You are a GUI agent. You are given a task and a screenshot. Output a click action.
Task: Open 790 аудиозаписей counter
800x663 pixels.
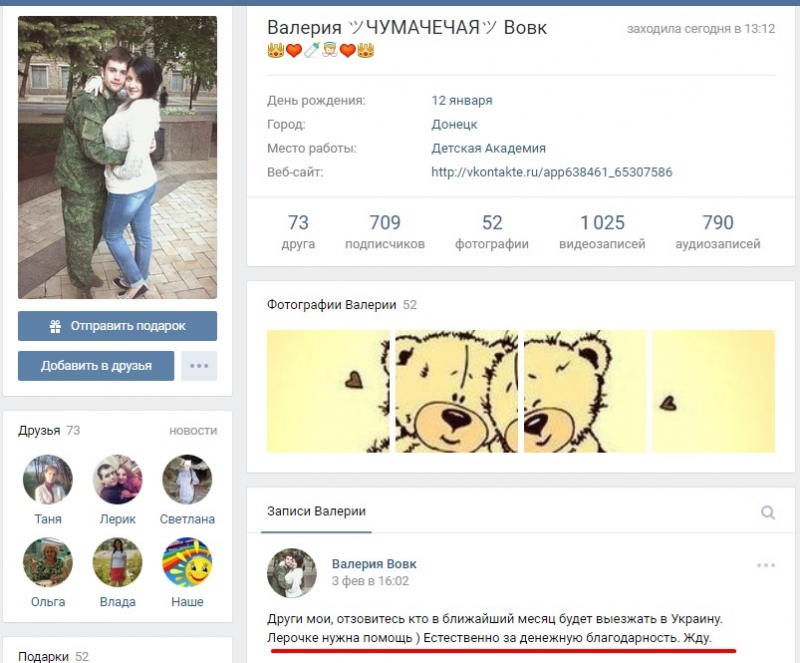(x=718, y=231)
